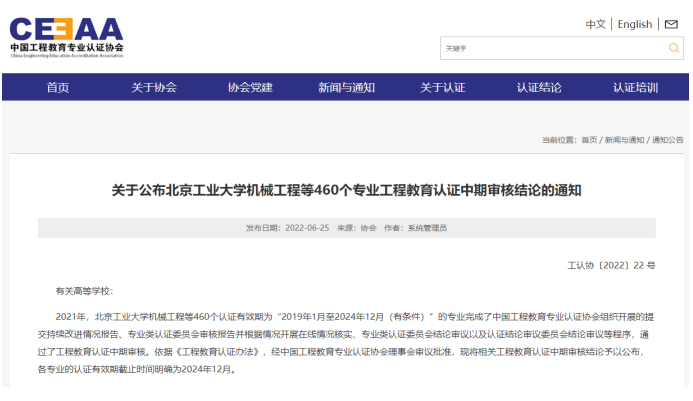Switch language to English
Viewport: 693px width, 401px height.
634,24
